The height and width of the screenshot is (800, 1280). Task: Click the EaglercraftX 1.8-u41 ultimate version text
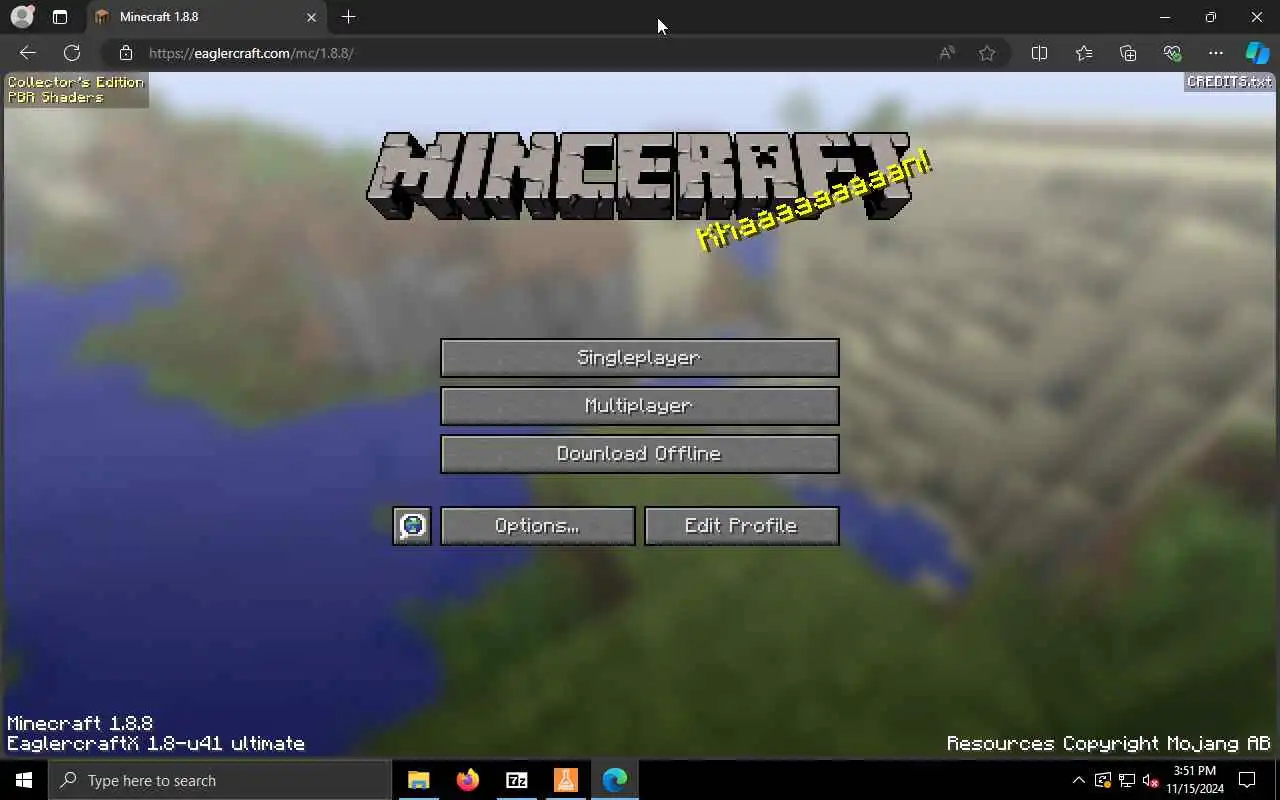coord(156,744)
